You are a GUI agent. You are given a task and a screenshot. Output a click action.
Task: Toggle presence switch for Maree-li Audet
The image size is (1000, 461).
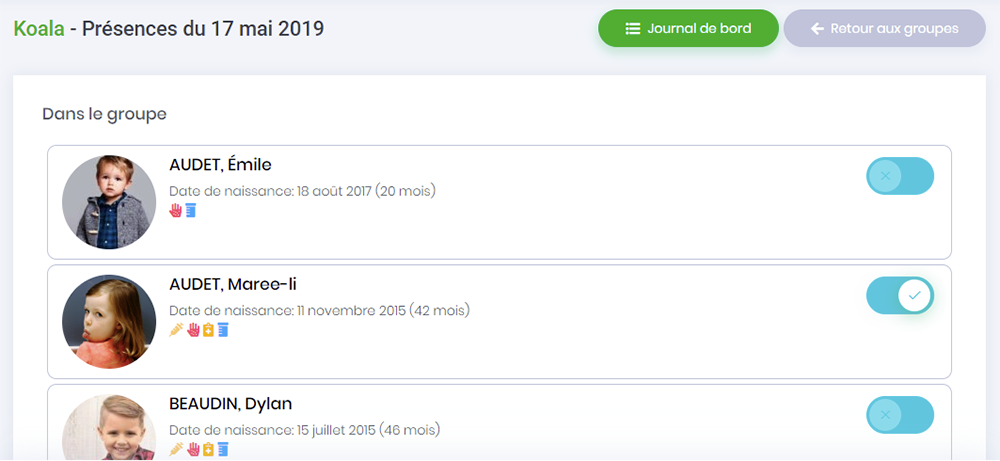click(x=900, y=295)
